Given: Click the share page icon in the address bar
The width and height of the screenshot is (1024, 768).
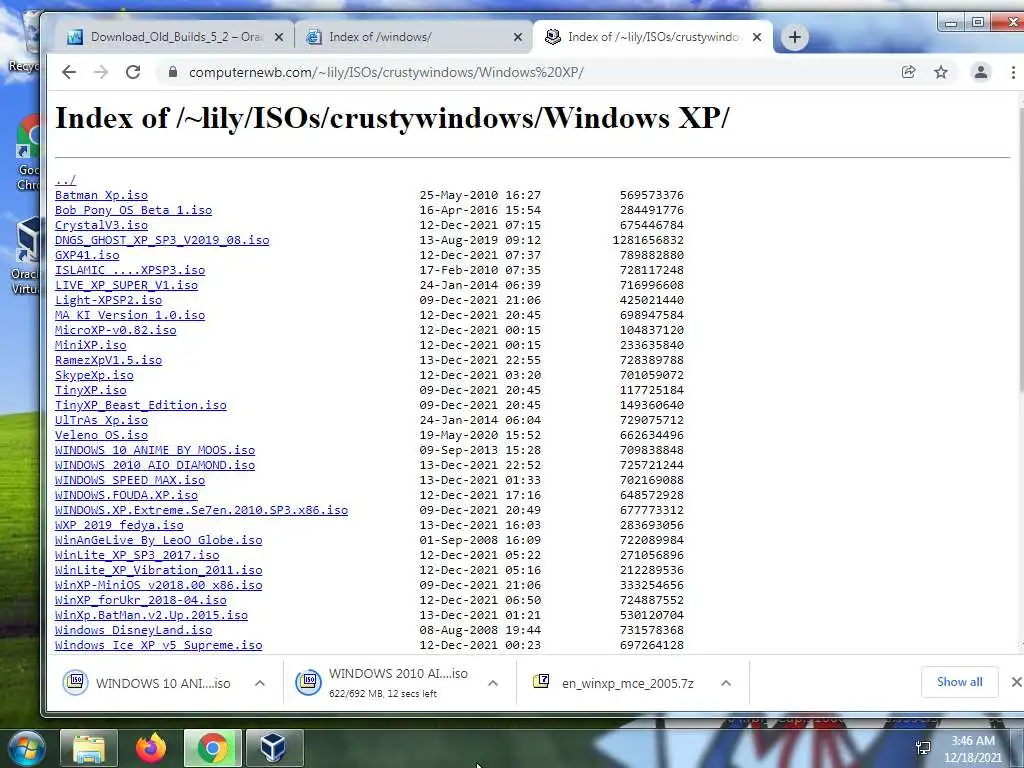Looking at the screenshot, I should [x=908, y=72].
